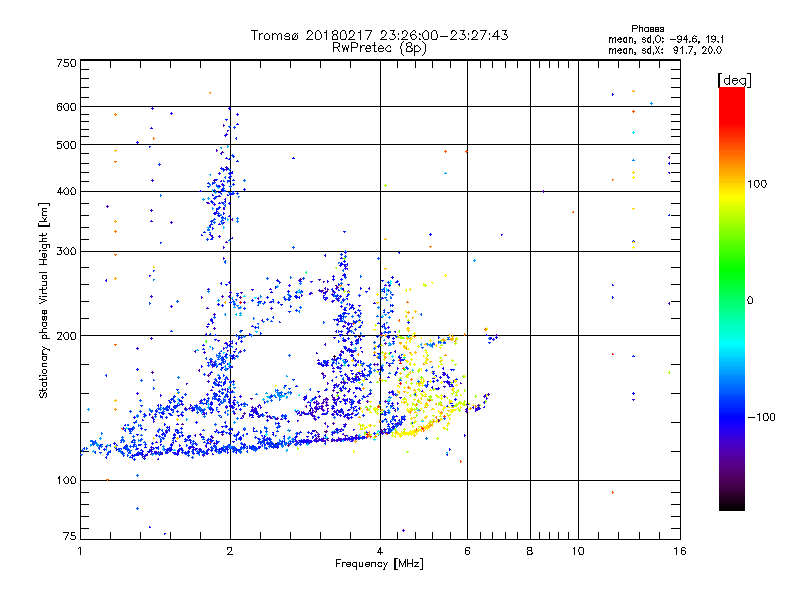Viewport: 800px width, 600px height.
Task: Click the black bottom of the phase colorbar
Action: tap(732, 503)
